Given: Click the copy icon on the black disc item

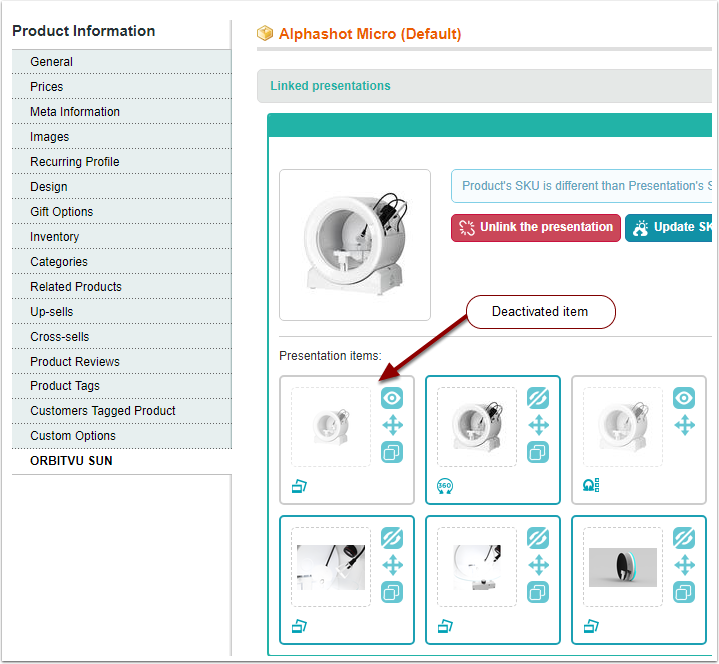Looking at the screenshot, I should [x=684, y=592].
